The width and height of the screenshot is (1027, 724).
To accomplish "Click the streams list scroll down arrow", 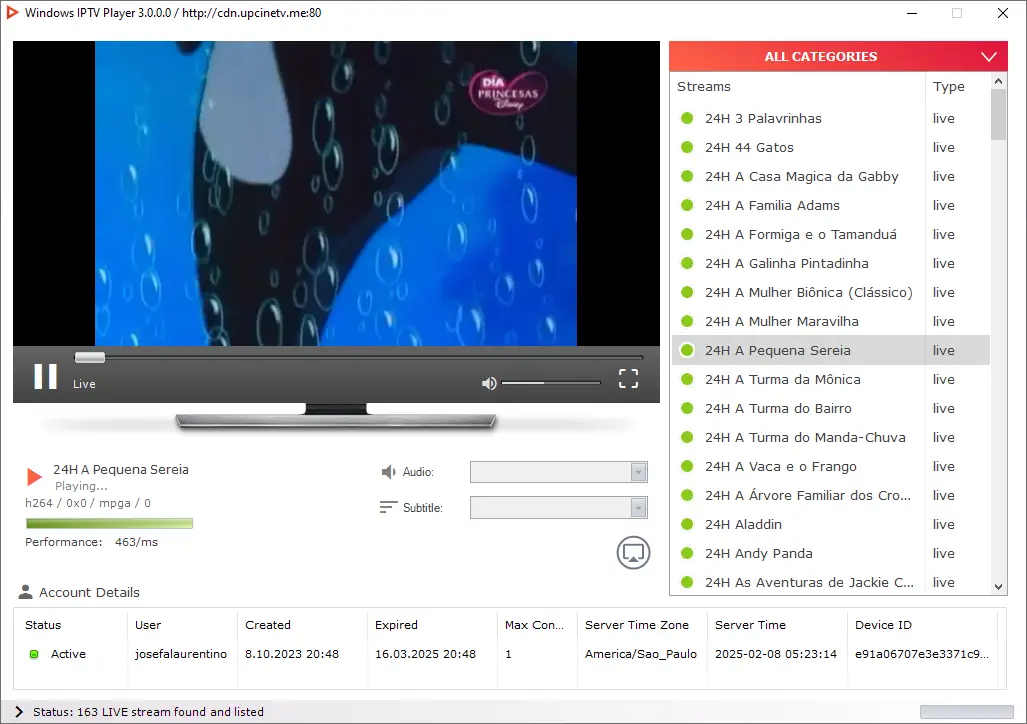I will pos(998,587).
